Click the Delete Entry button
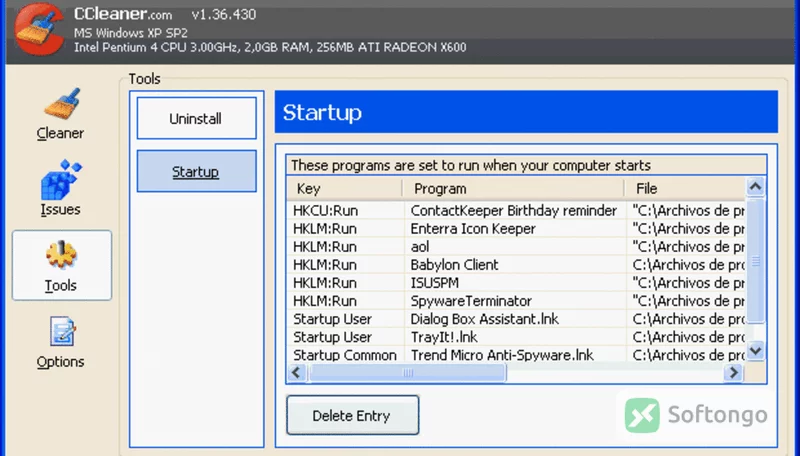 [353, 415]
